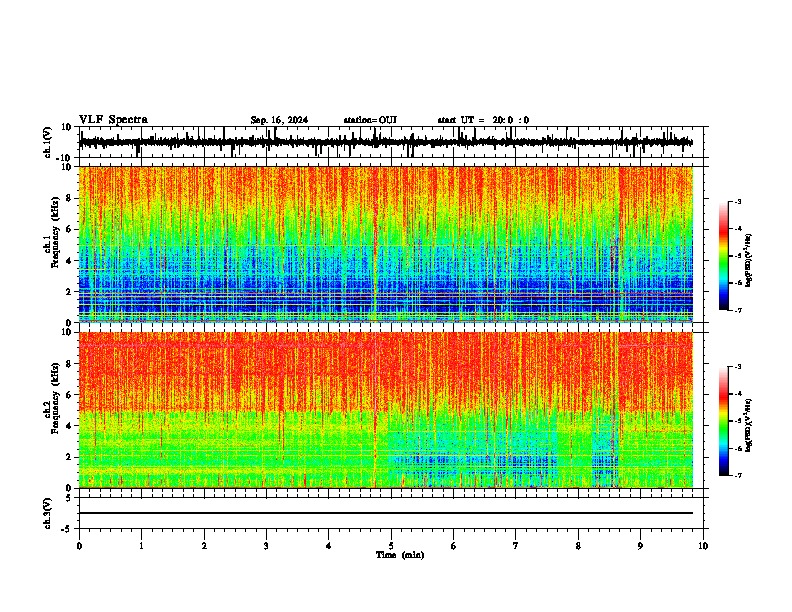Click the time-axis tick label "8"
This screenshot has height=612, width=792.
[x=578, y=546]
